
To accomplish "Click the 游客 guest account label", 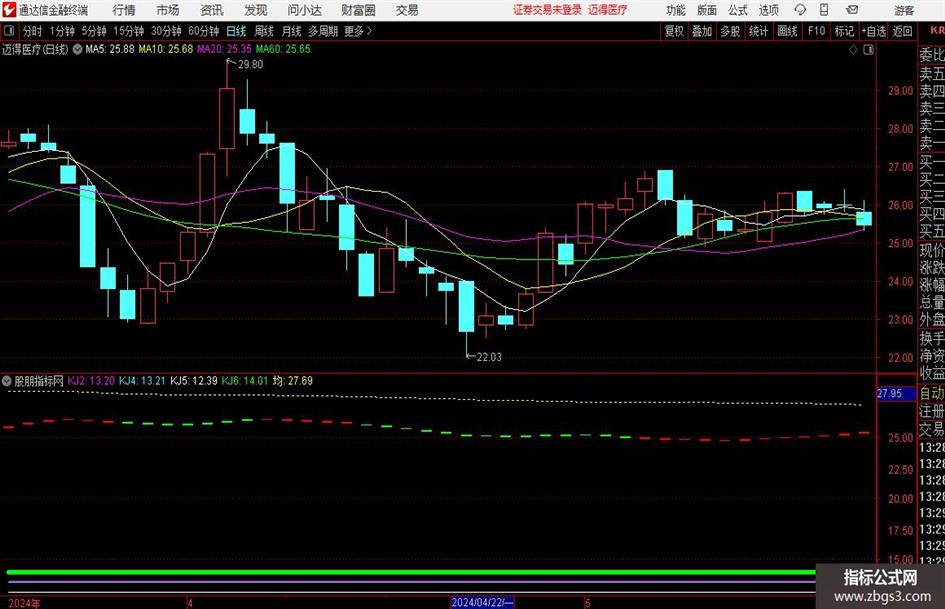I will [903, 10].
